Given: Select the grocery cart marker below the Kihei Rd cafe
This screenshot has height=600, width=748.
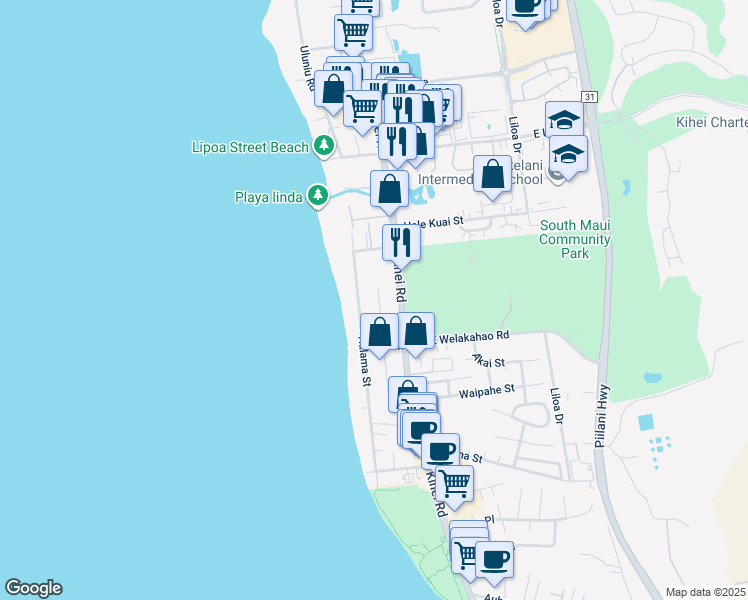Looking at the screenshot, I should tap(455, 485).
